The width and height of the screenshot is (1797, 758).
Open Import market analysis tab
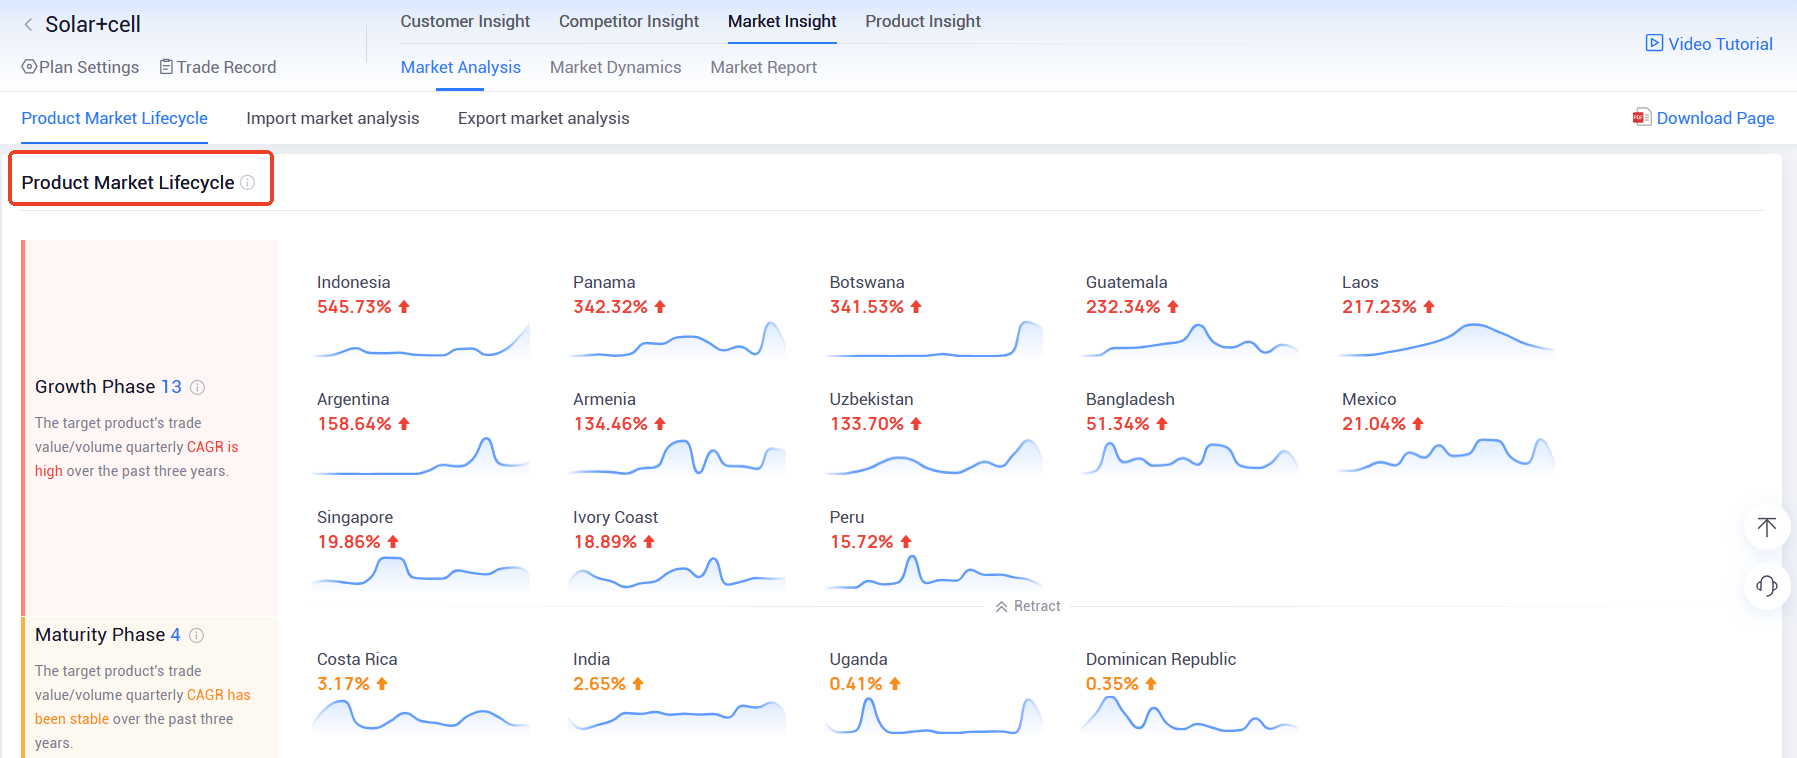pos(333,118)
